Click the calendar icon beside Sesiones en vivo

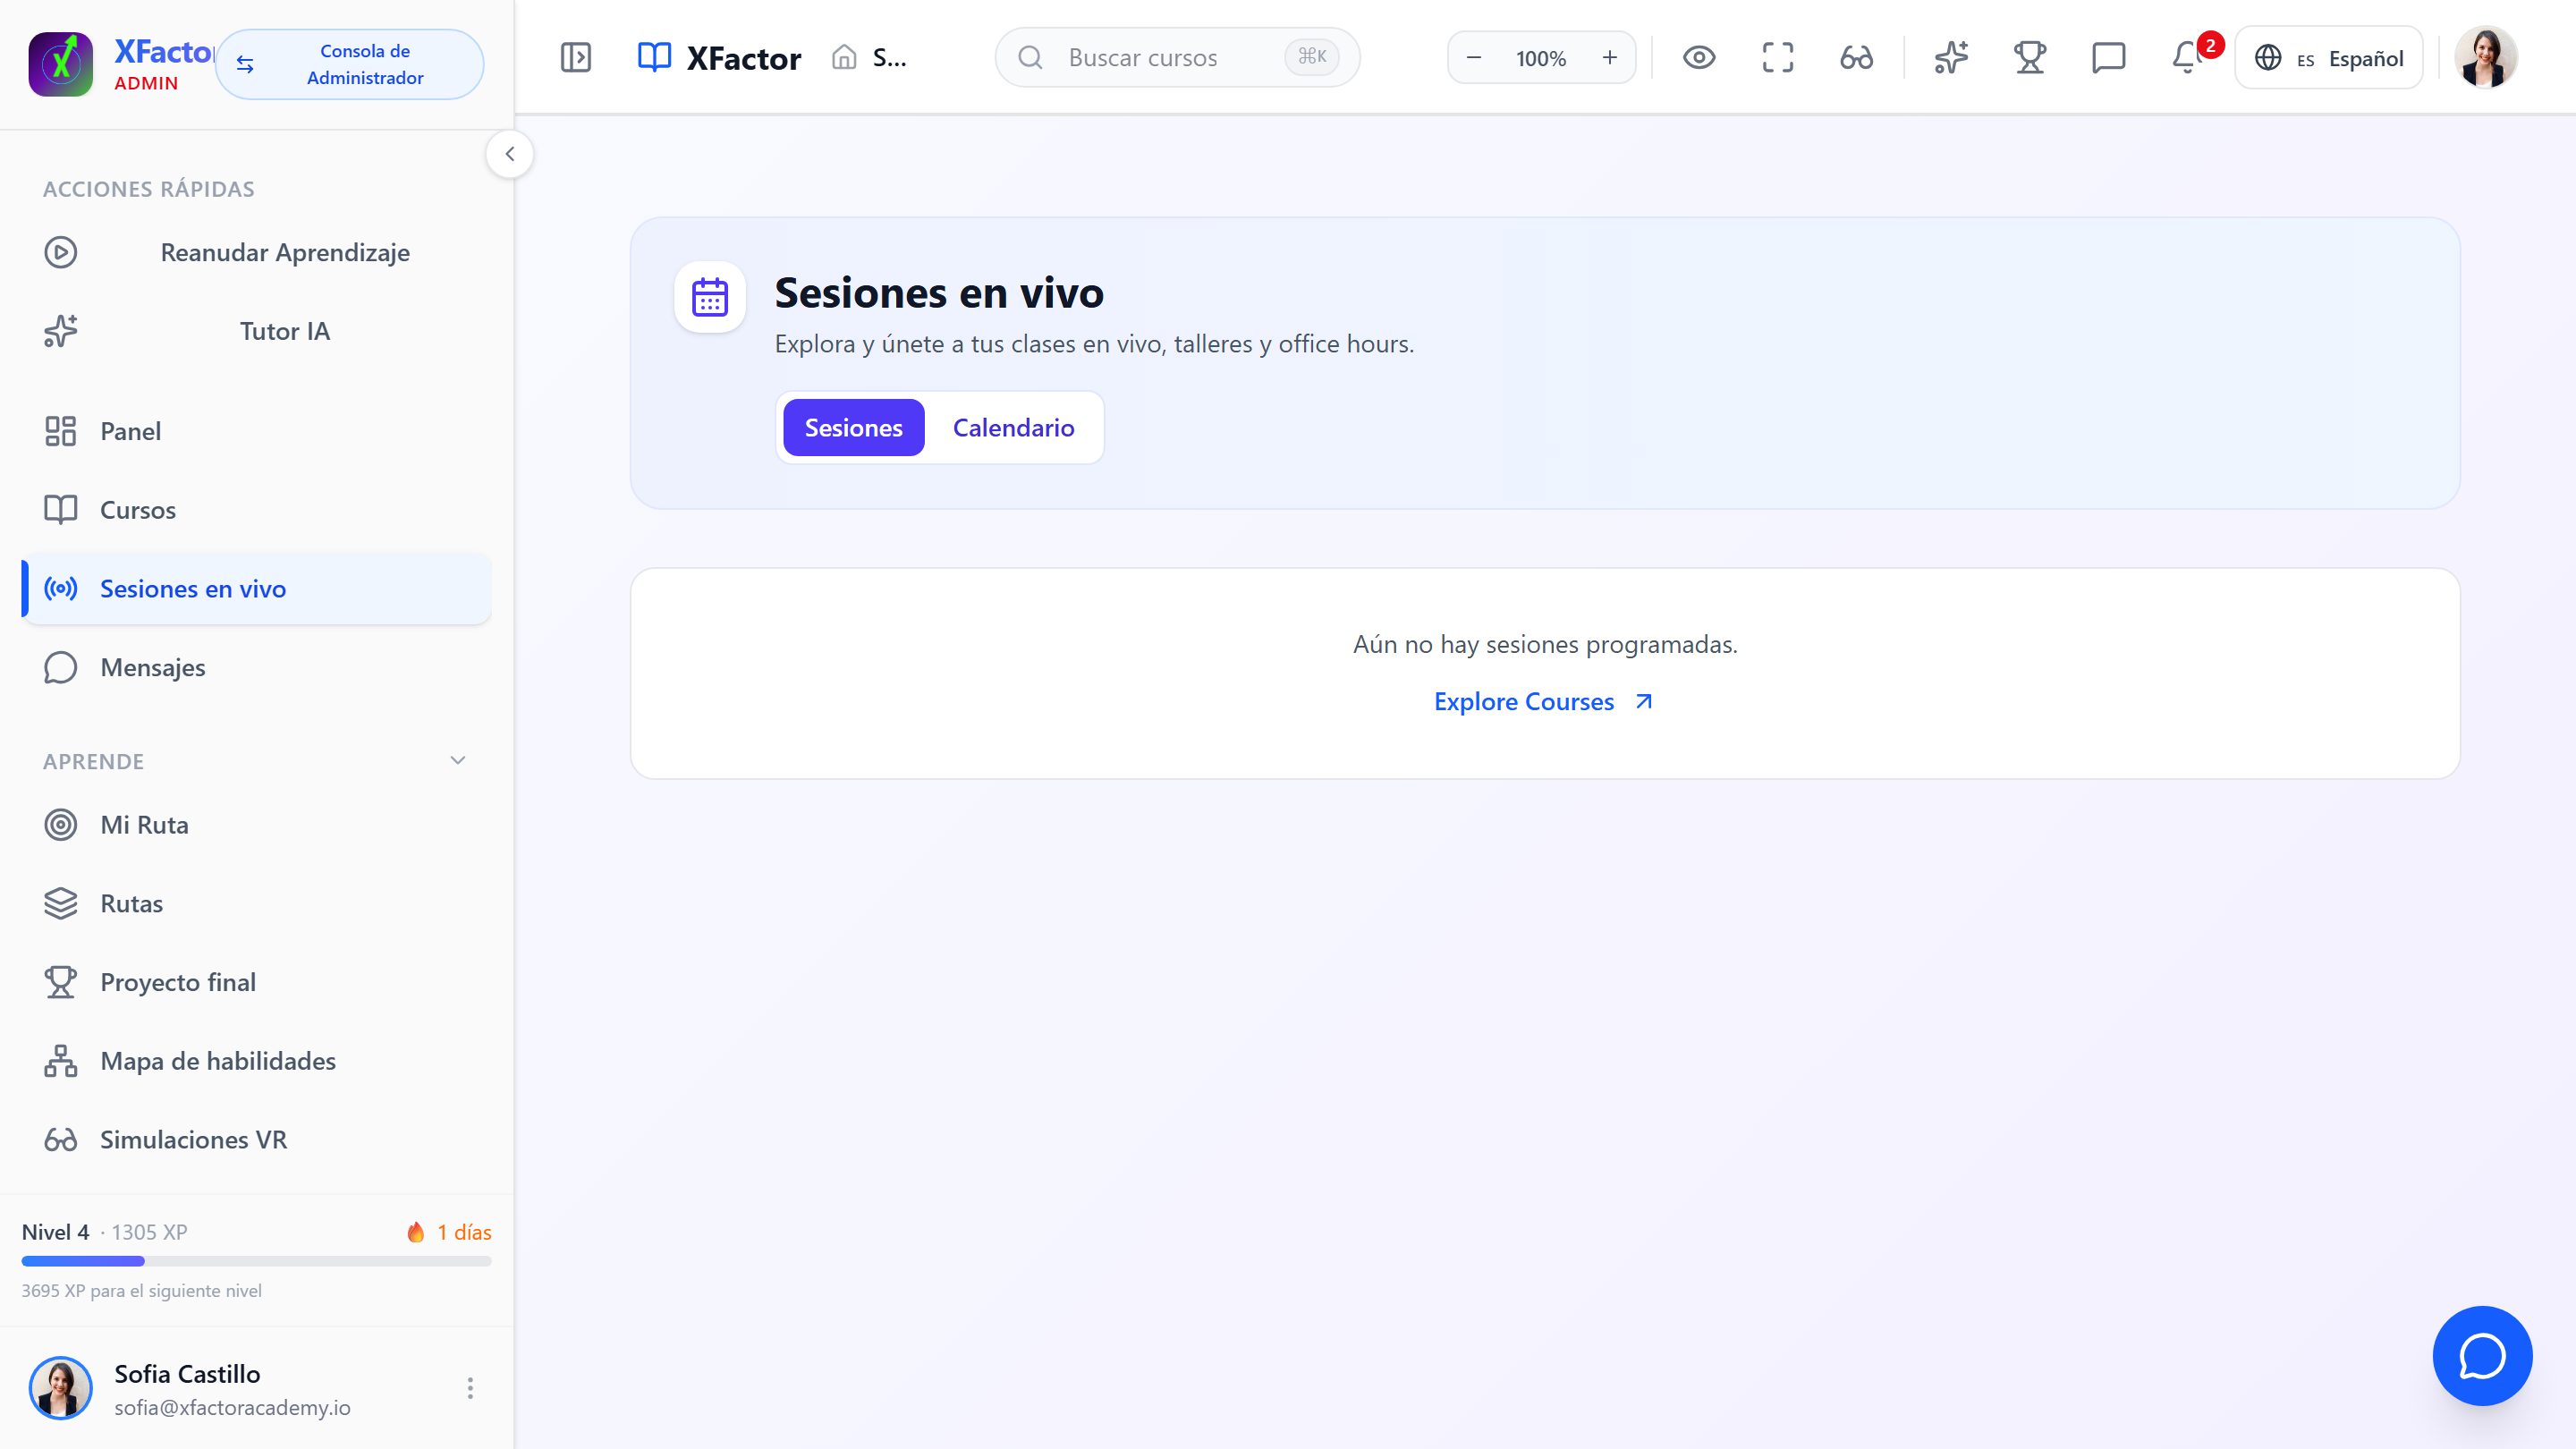tap(710, 297)
